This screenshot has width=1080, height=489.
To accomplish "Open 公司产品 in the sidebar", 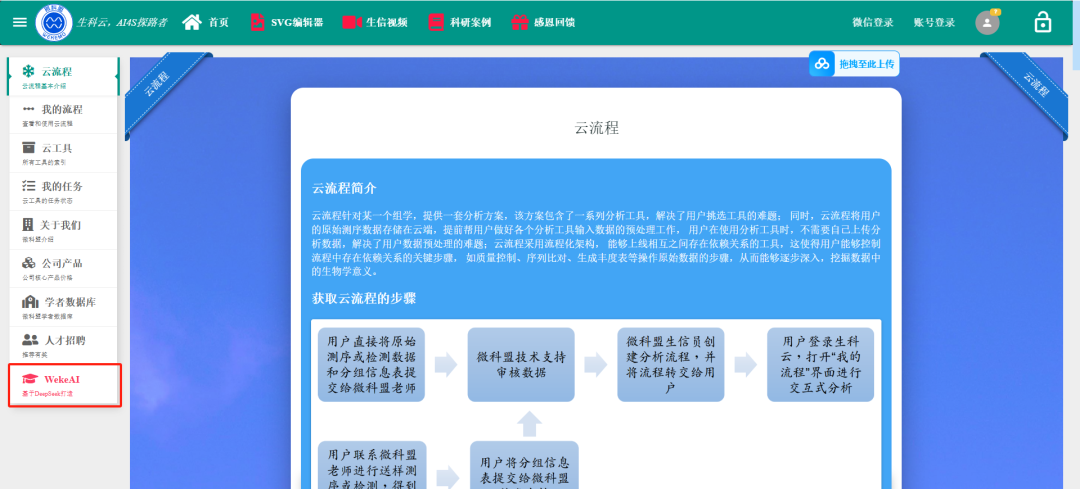I will (63, 267).
